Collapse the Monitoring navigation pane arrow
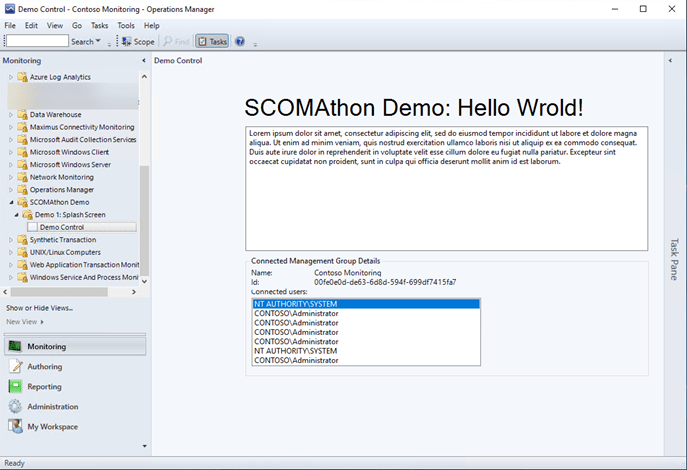This screenshot has width=687, height=470. 144,61
